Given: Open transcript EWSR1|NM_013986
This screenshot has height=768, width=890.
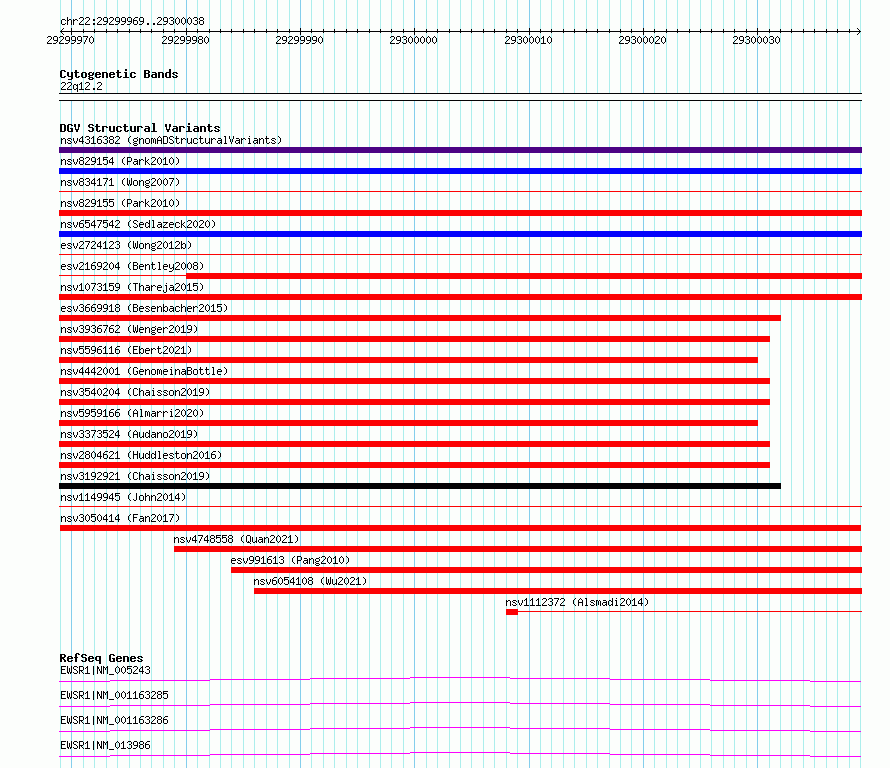Looking at the screenshot, I should [105, 745].
